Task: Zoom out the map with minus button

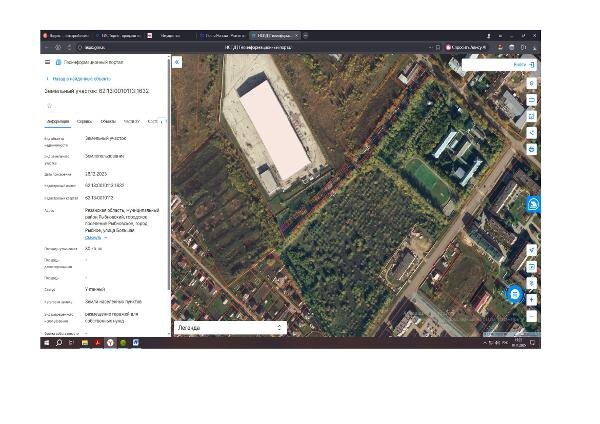Action: click(531, 316)
